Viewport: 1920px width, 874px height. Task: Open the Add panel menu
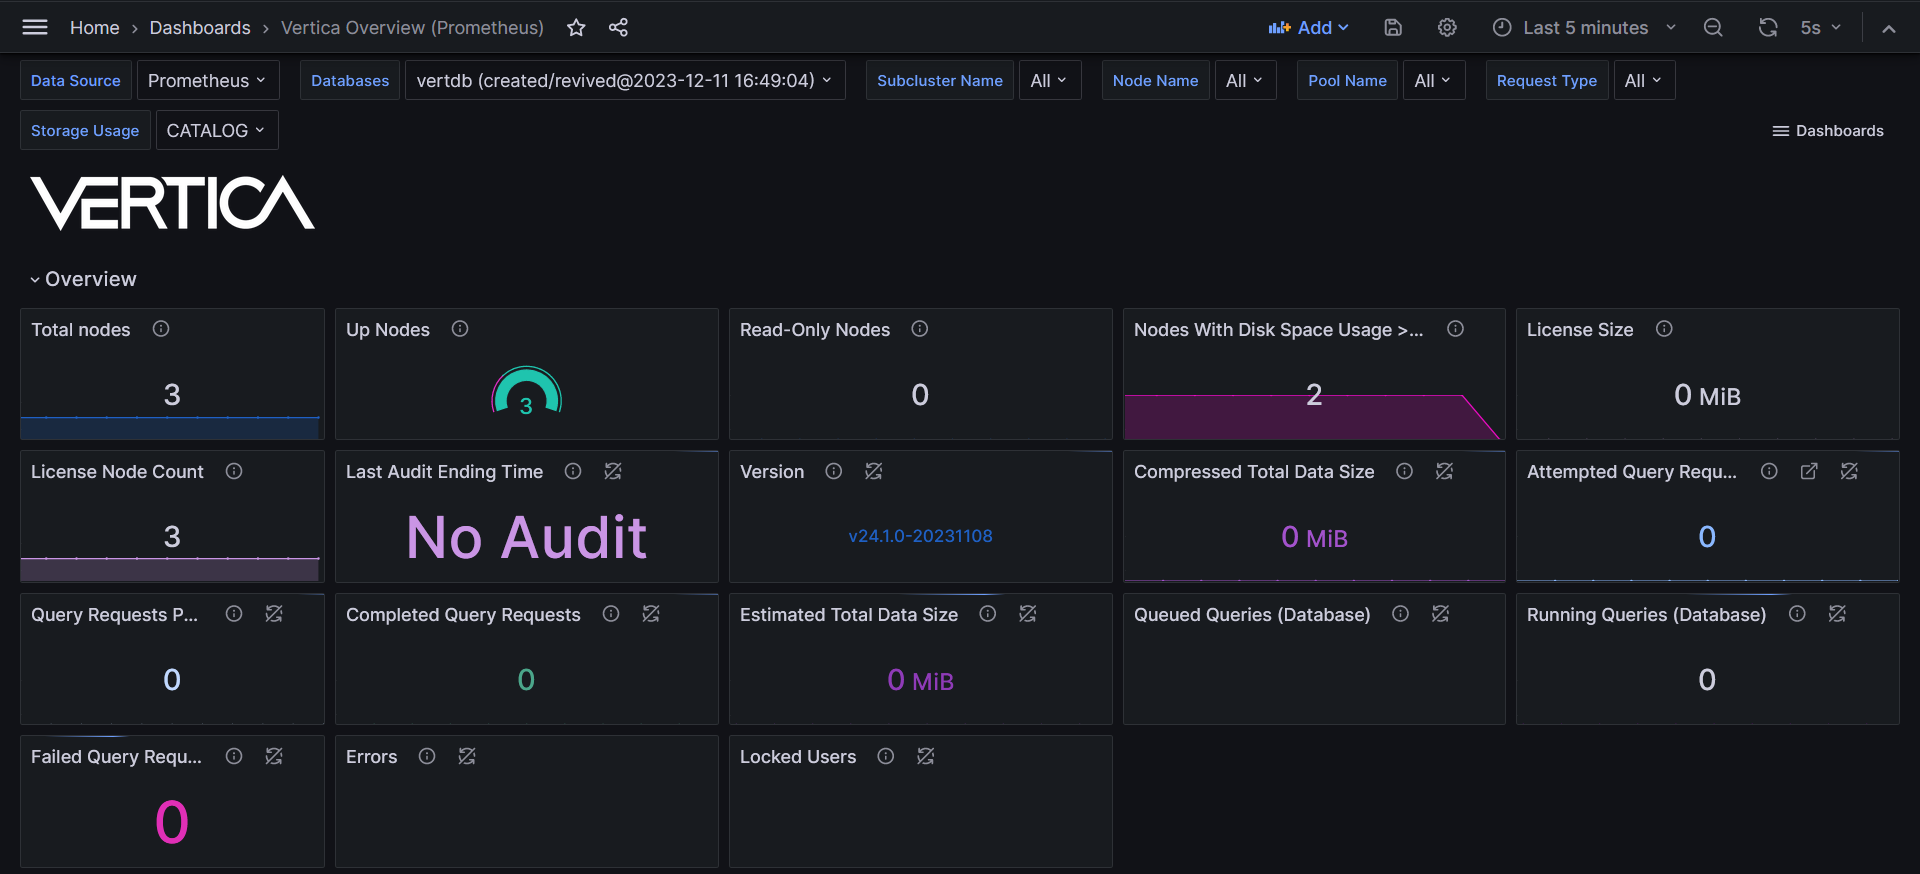pos(1308,28)
